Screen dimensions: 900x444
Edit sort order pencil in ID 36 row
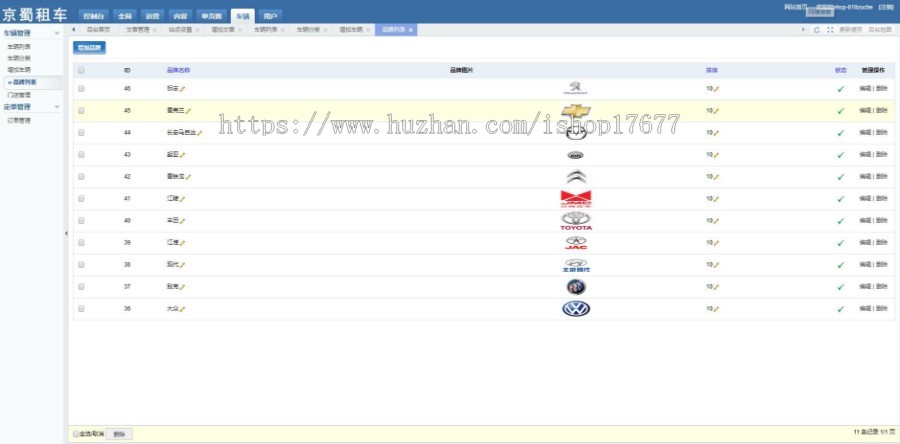716,309
